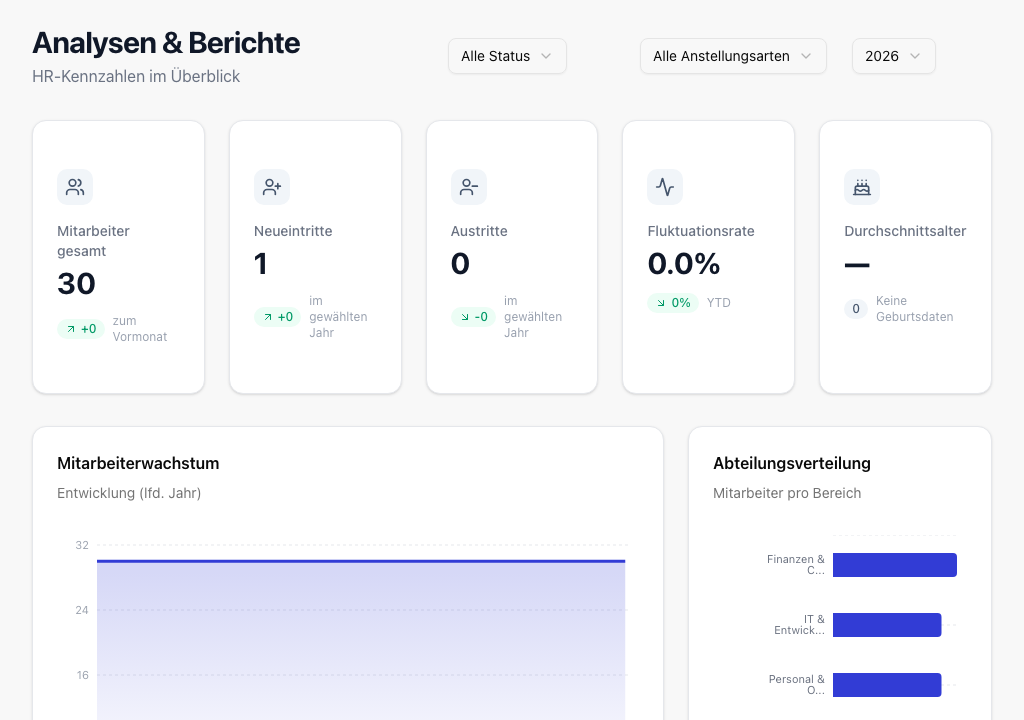Click the HR-Kennzahlen im Überblick subtitle

point(136,76)
